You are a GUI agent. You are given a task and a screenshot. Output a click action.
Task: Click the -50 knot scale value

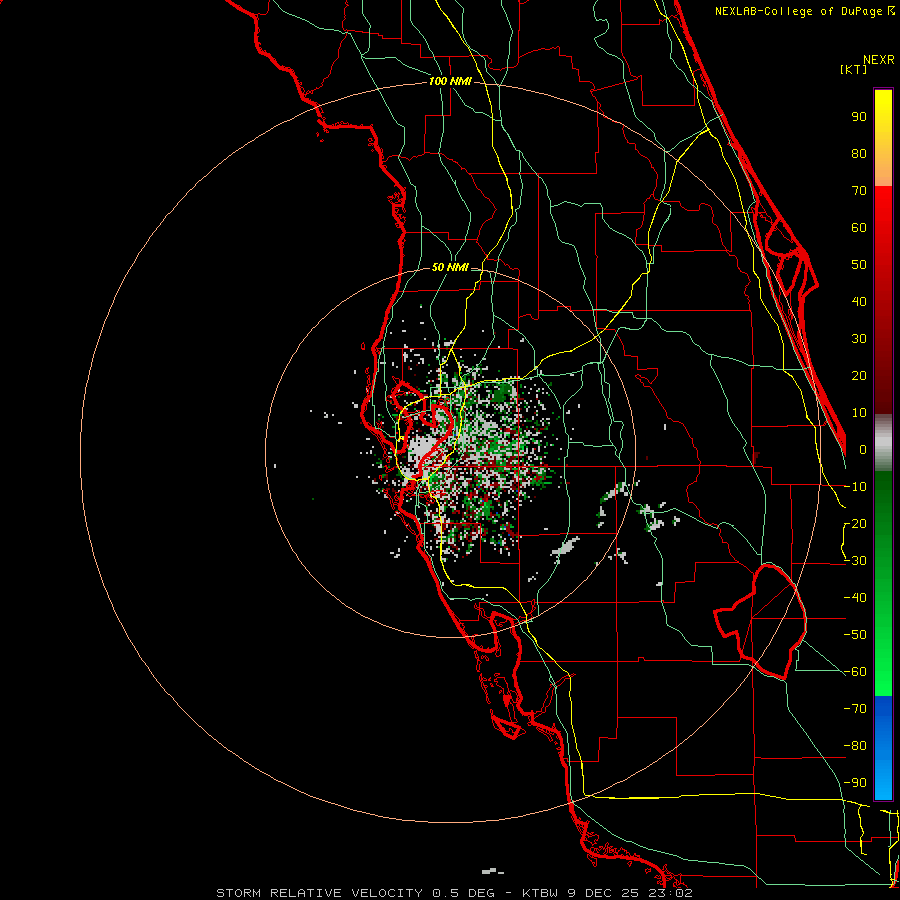(x=855, y=635)
